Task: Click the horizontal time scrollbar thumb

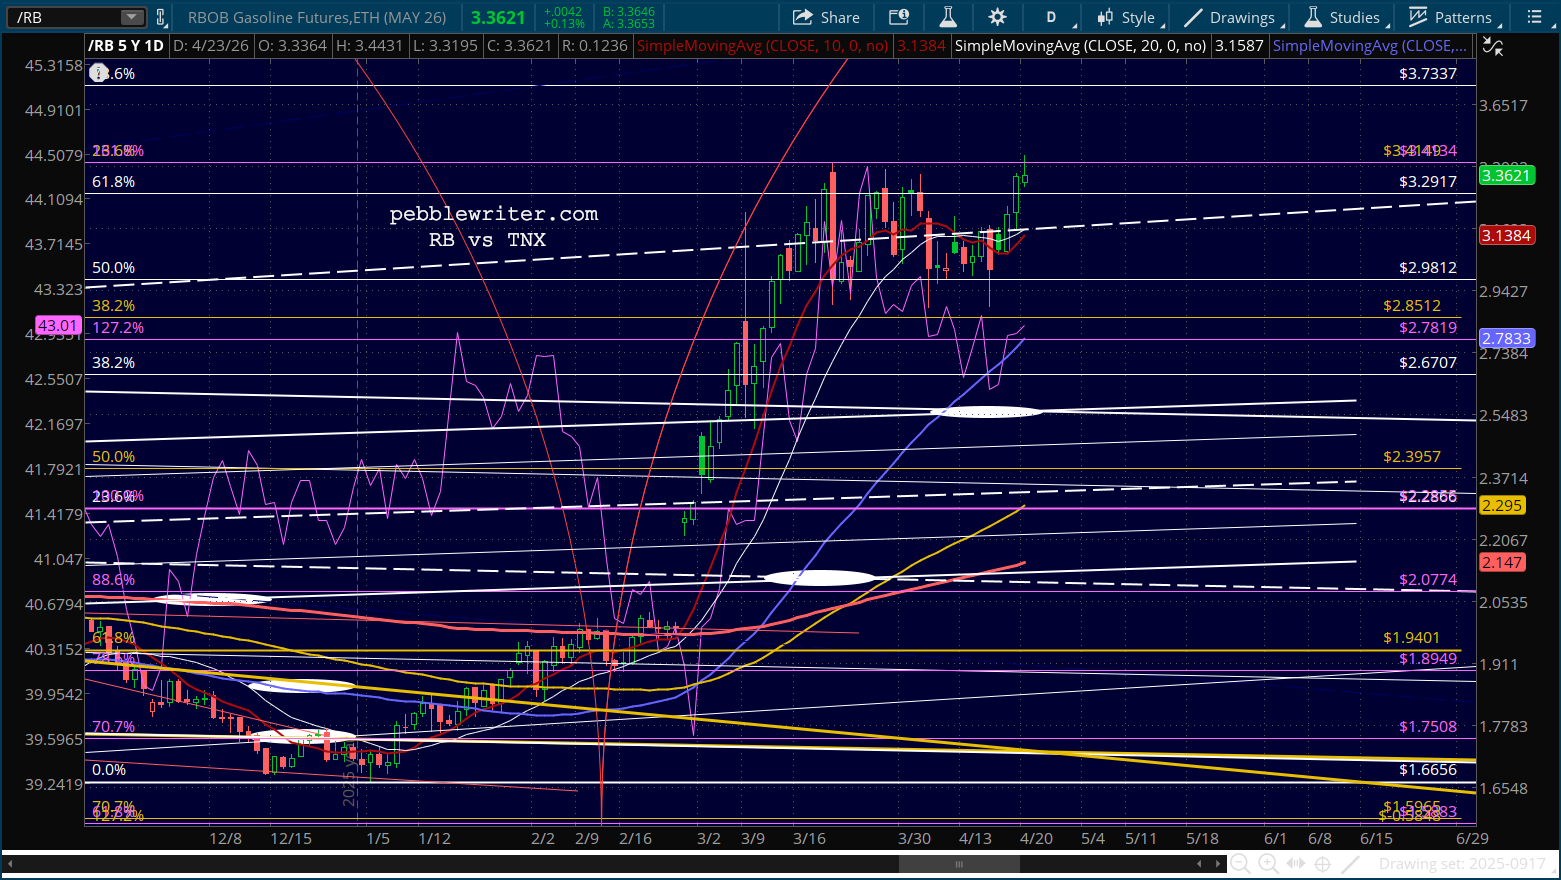Action: pos(958,864)
